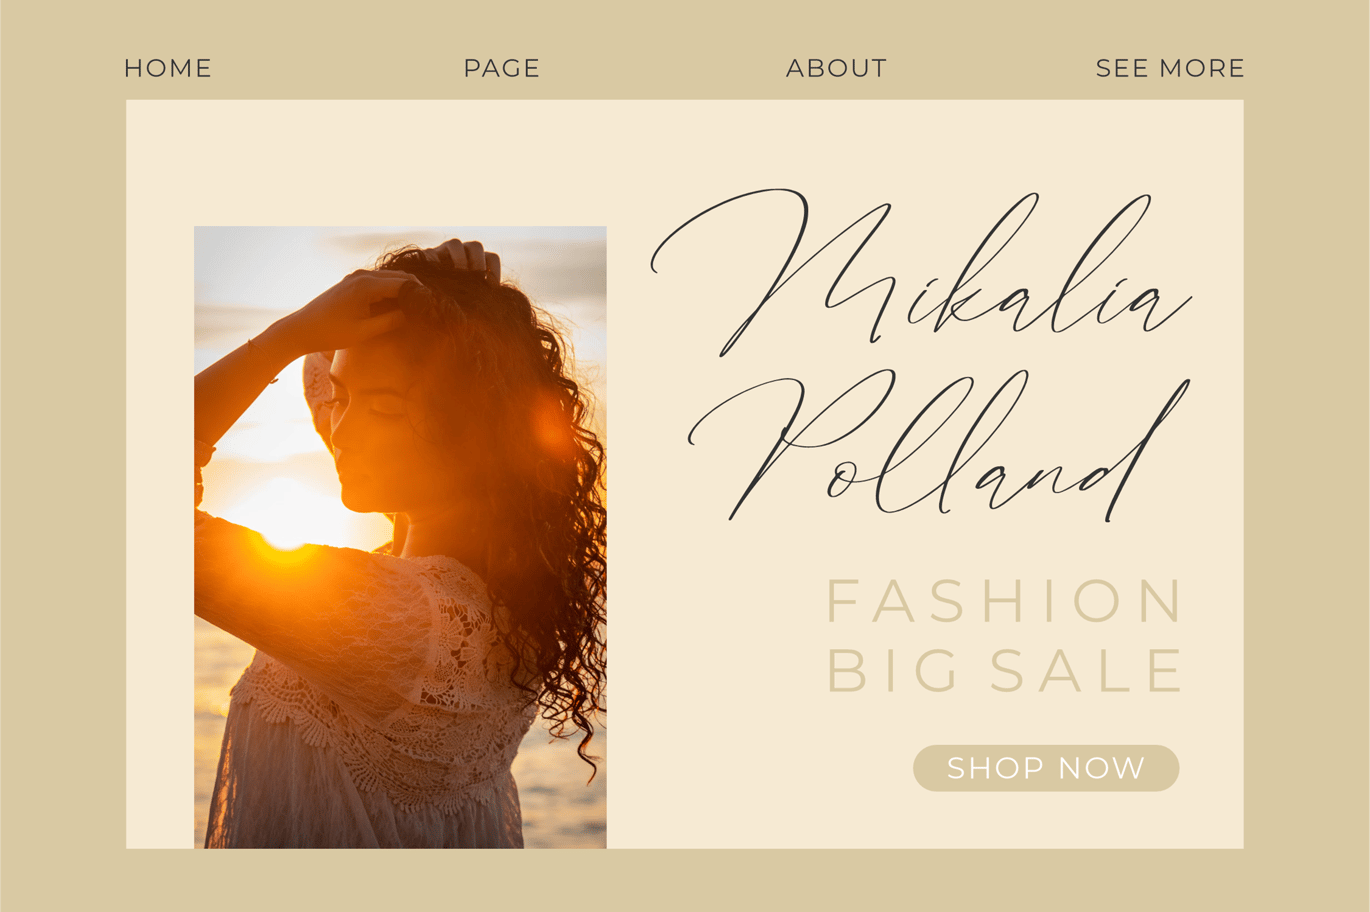Open the HOME menu item
This screenshot has width=1370, height=912.
click(x=167, y=68)
